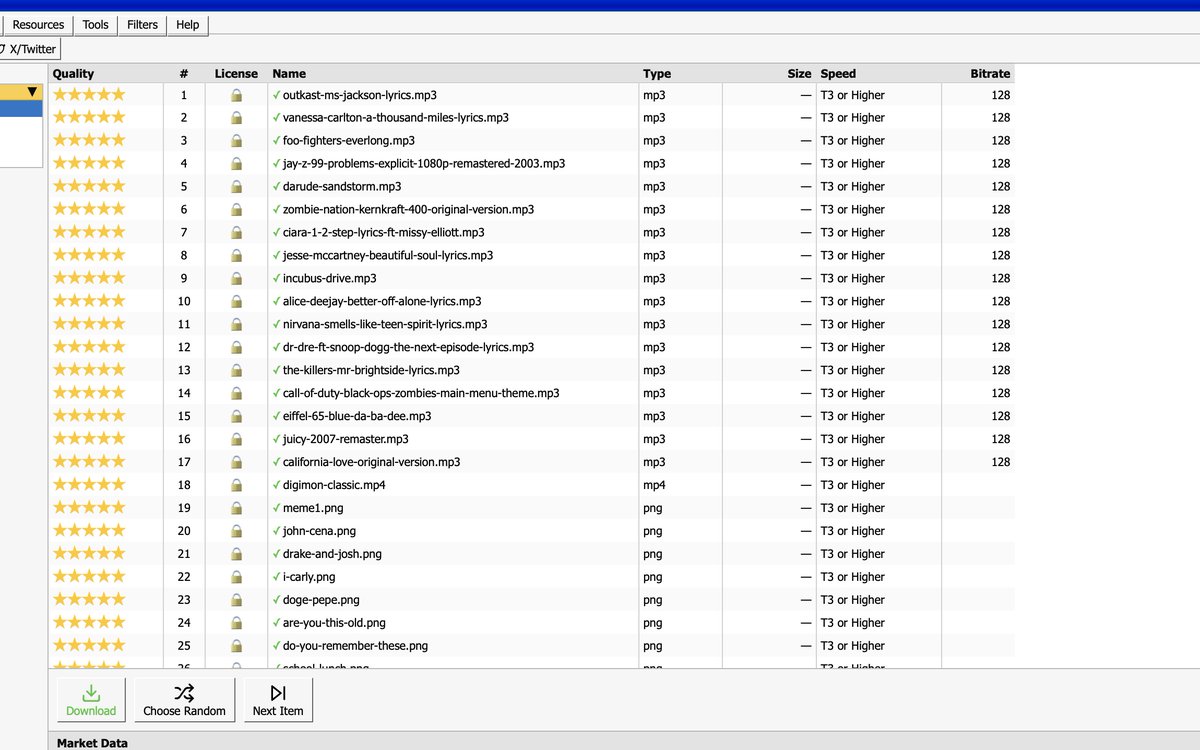
Task: Click lock icon for vanessa-carlton-a-thousand-miles row
Action: (x=236, y=118)
